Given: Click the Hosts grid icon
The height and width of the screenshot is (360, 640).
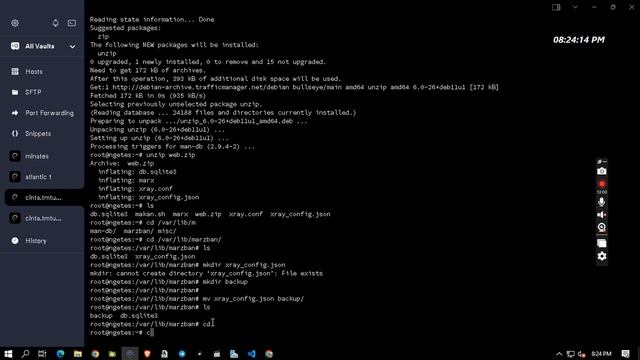Looking at the screenshot, I should pyautogui.click(x=15, y=71).
